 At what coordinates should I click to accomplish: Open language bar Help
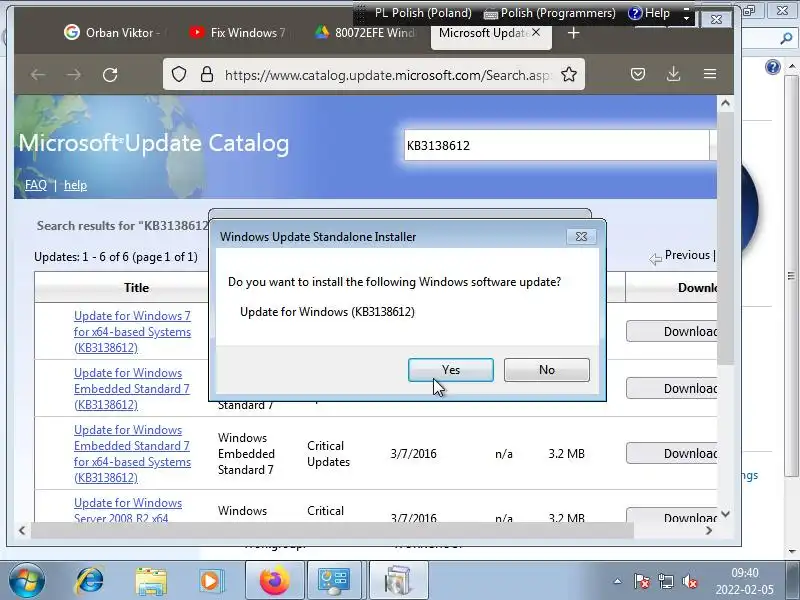click(649, 13)
